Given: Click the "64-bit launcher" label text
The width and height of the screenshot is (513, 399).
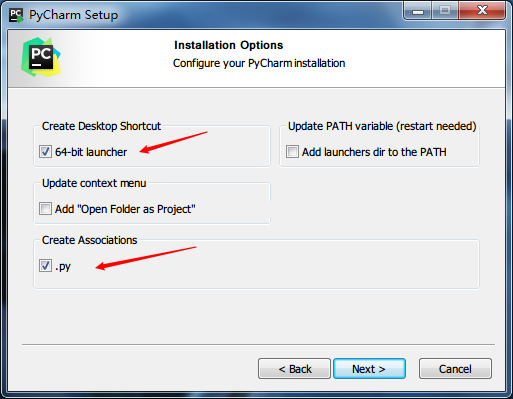Looking at the screenshot, I should pyautogui.click(x=91, y=152).
